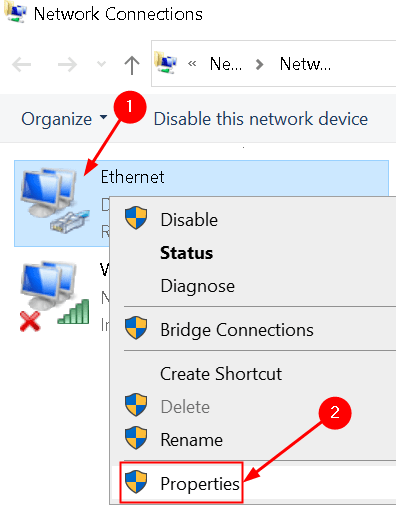This screenshot has width=396, height=508.
Task: Click the shield icon next to Properties
Action: pyautogui.click(x=136, y=482)
